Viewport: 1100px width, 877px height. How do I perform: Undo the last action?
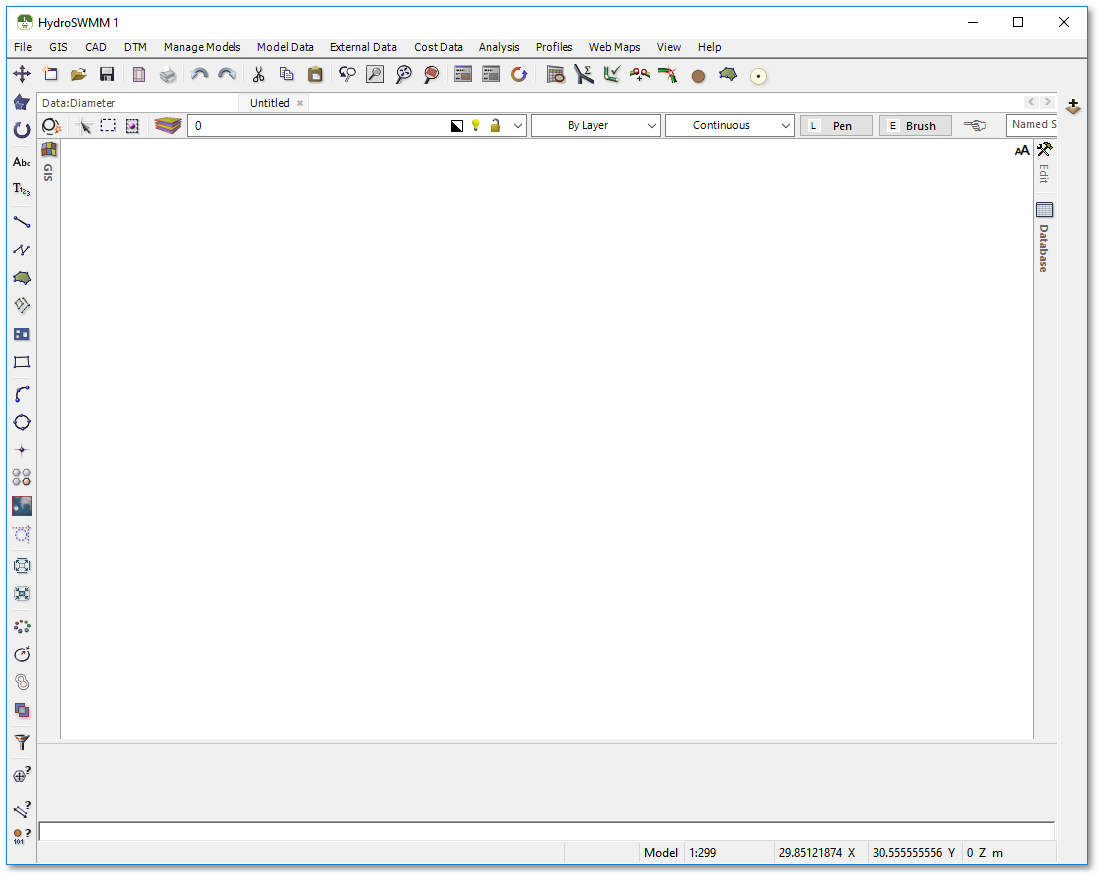click(x=199, y=74)
